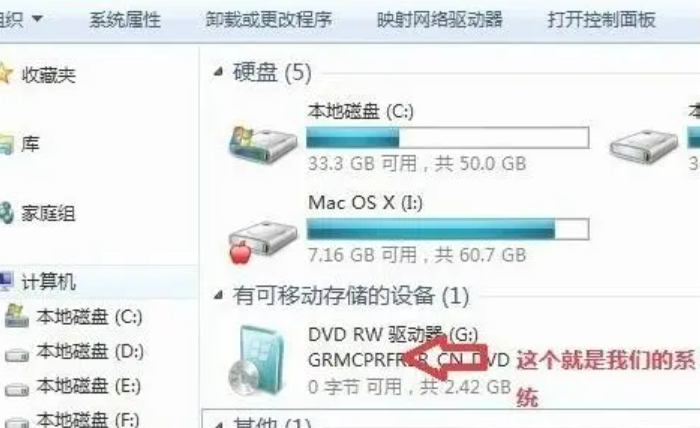Collapse the 硬盘 (5) group
This screenshot has height=428, width=700.
(218, 72)
